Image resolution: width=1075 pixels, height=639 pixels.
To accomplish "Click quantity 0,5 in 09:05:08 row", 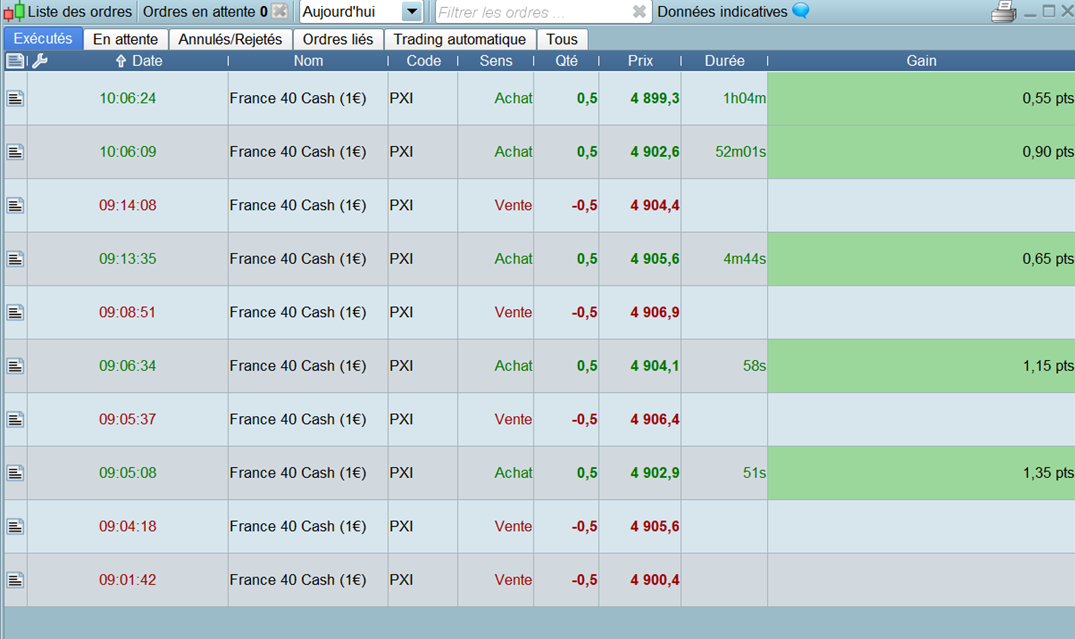I will point(566,473).
